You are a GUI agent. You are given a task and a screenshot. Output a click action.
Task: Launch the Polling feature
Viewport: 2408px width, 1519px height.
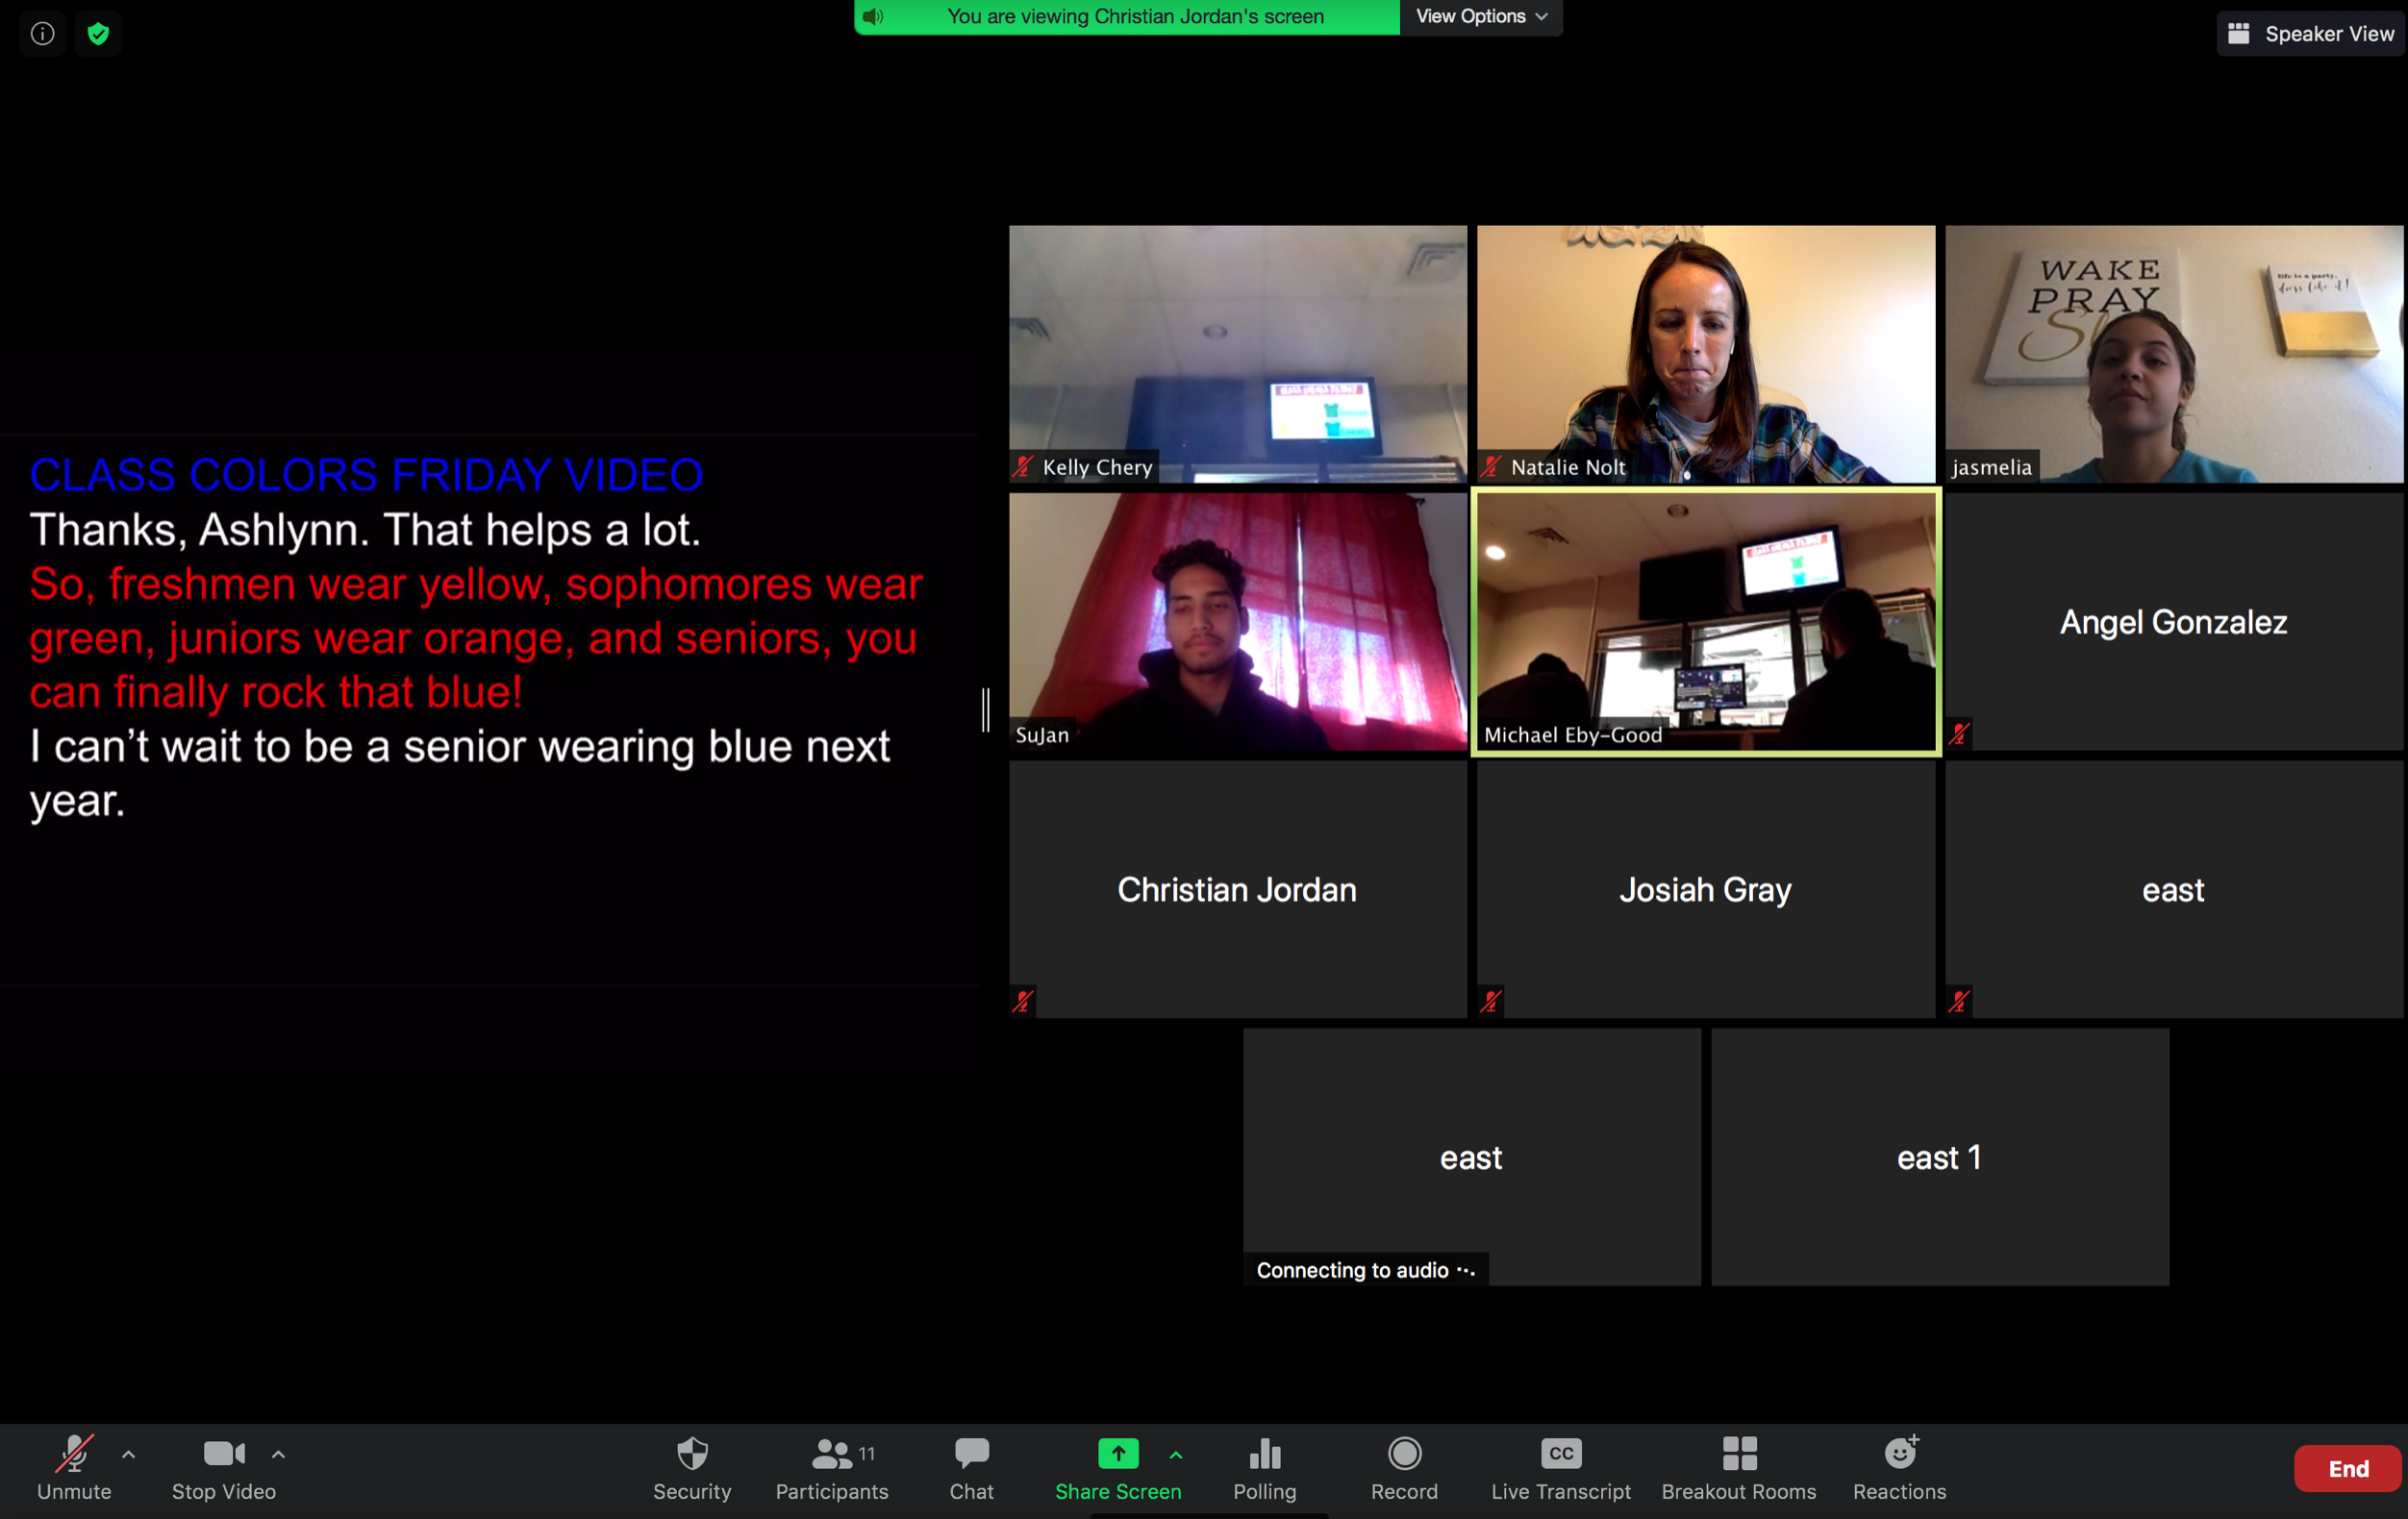(x=1264, y=1467)
